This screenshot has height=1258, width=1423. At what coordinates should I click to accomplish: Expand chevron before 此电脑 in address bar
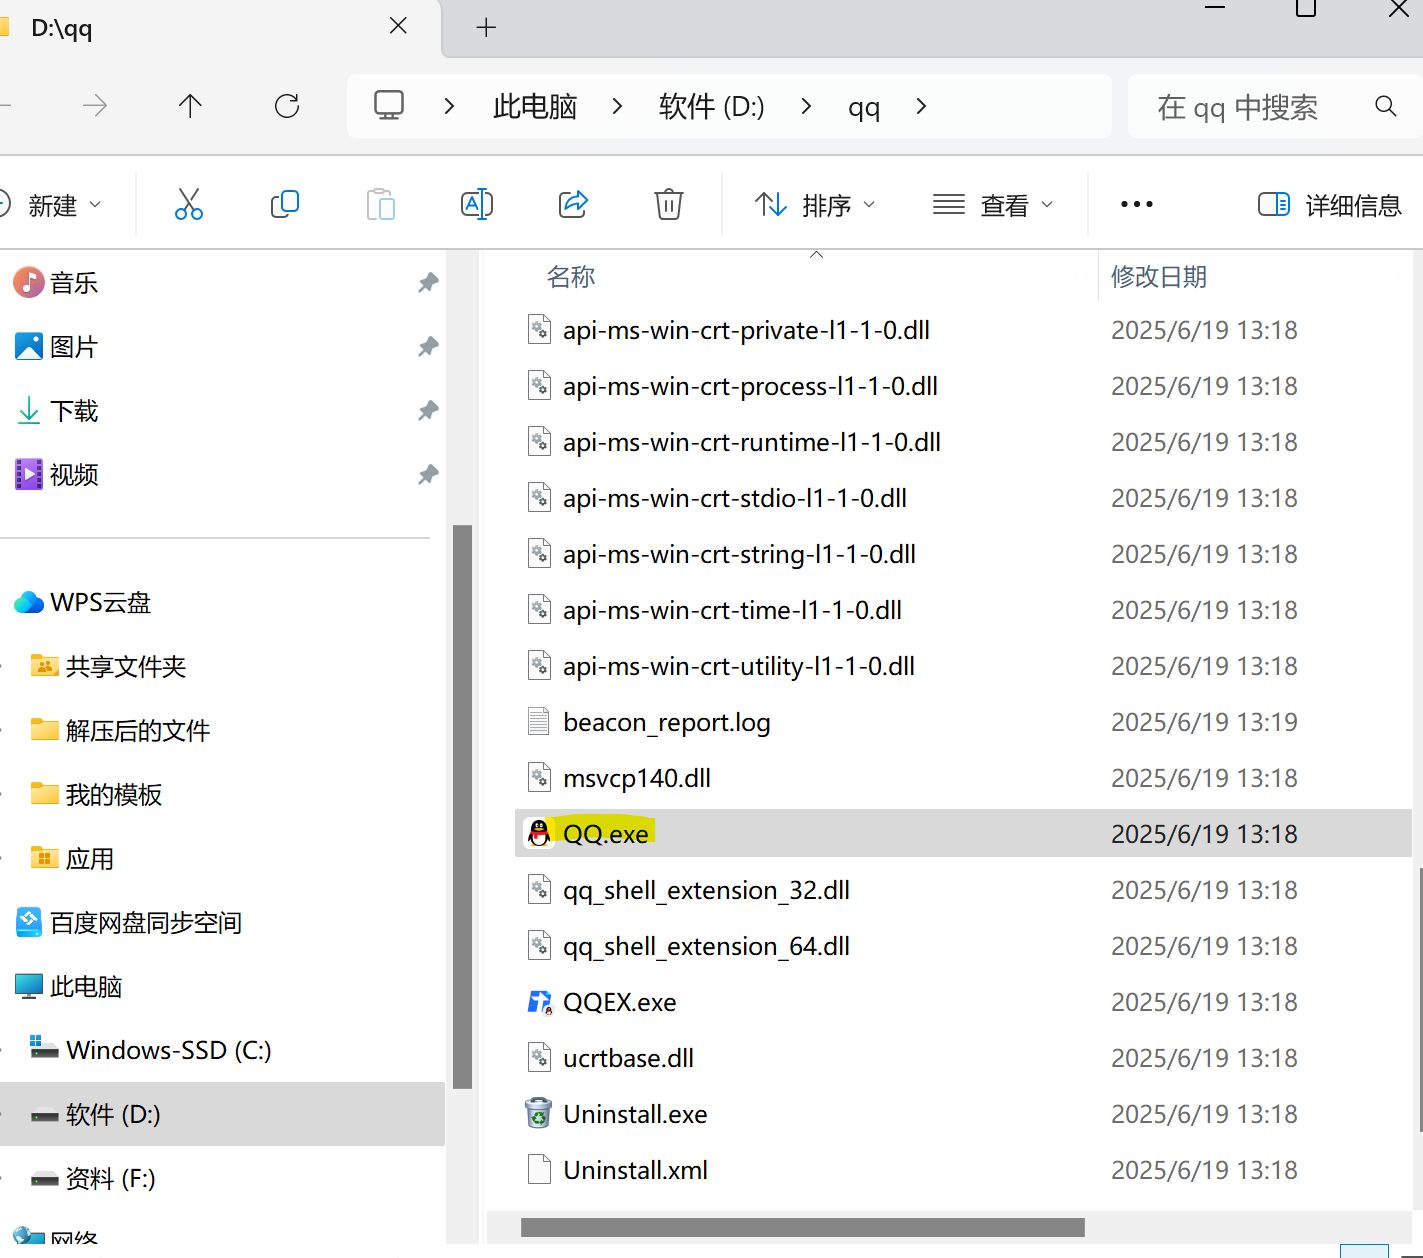click(x=449, y=106)
